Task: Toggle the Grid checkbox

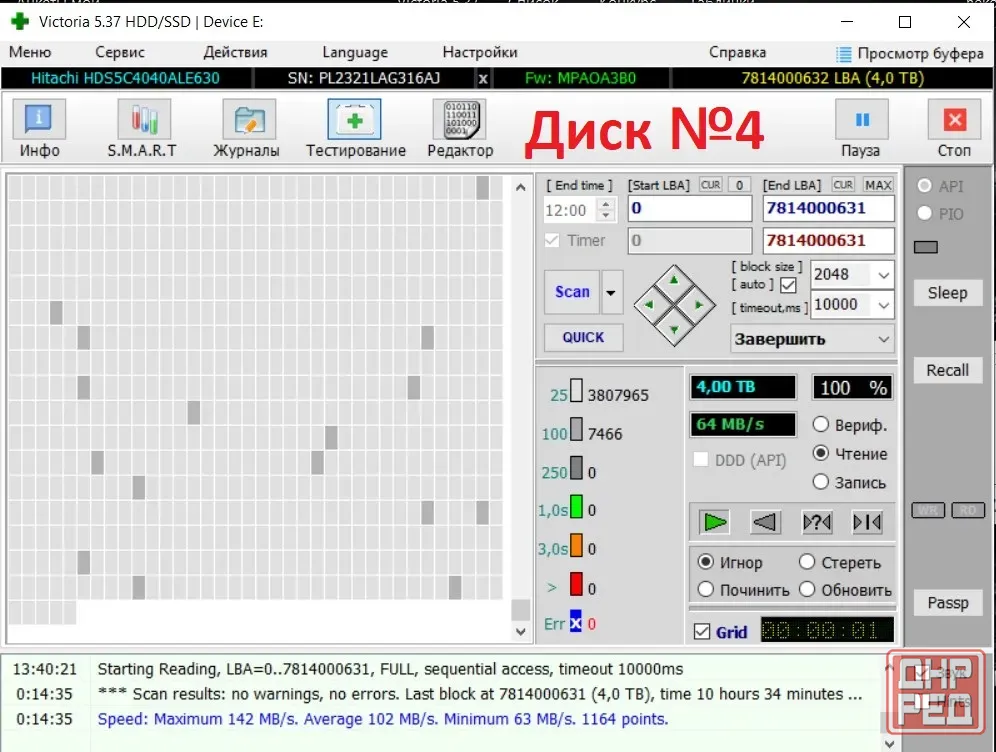Action: tap(702, 632)
